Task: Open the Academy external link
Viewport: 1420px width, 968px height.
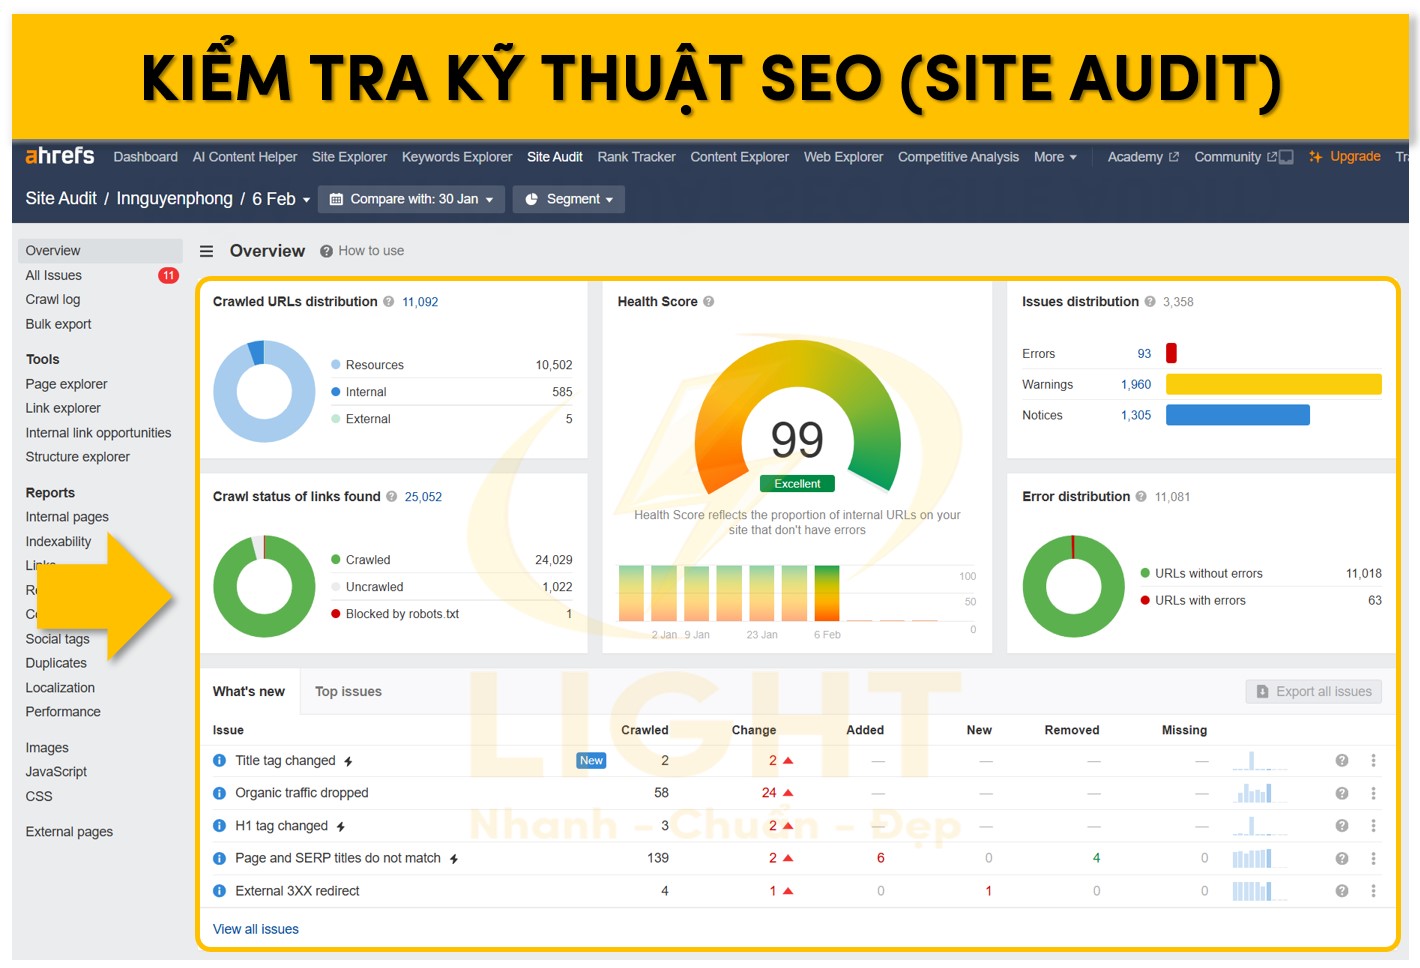Action: pyautogui.click(x=1143, y=157)
